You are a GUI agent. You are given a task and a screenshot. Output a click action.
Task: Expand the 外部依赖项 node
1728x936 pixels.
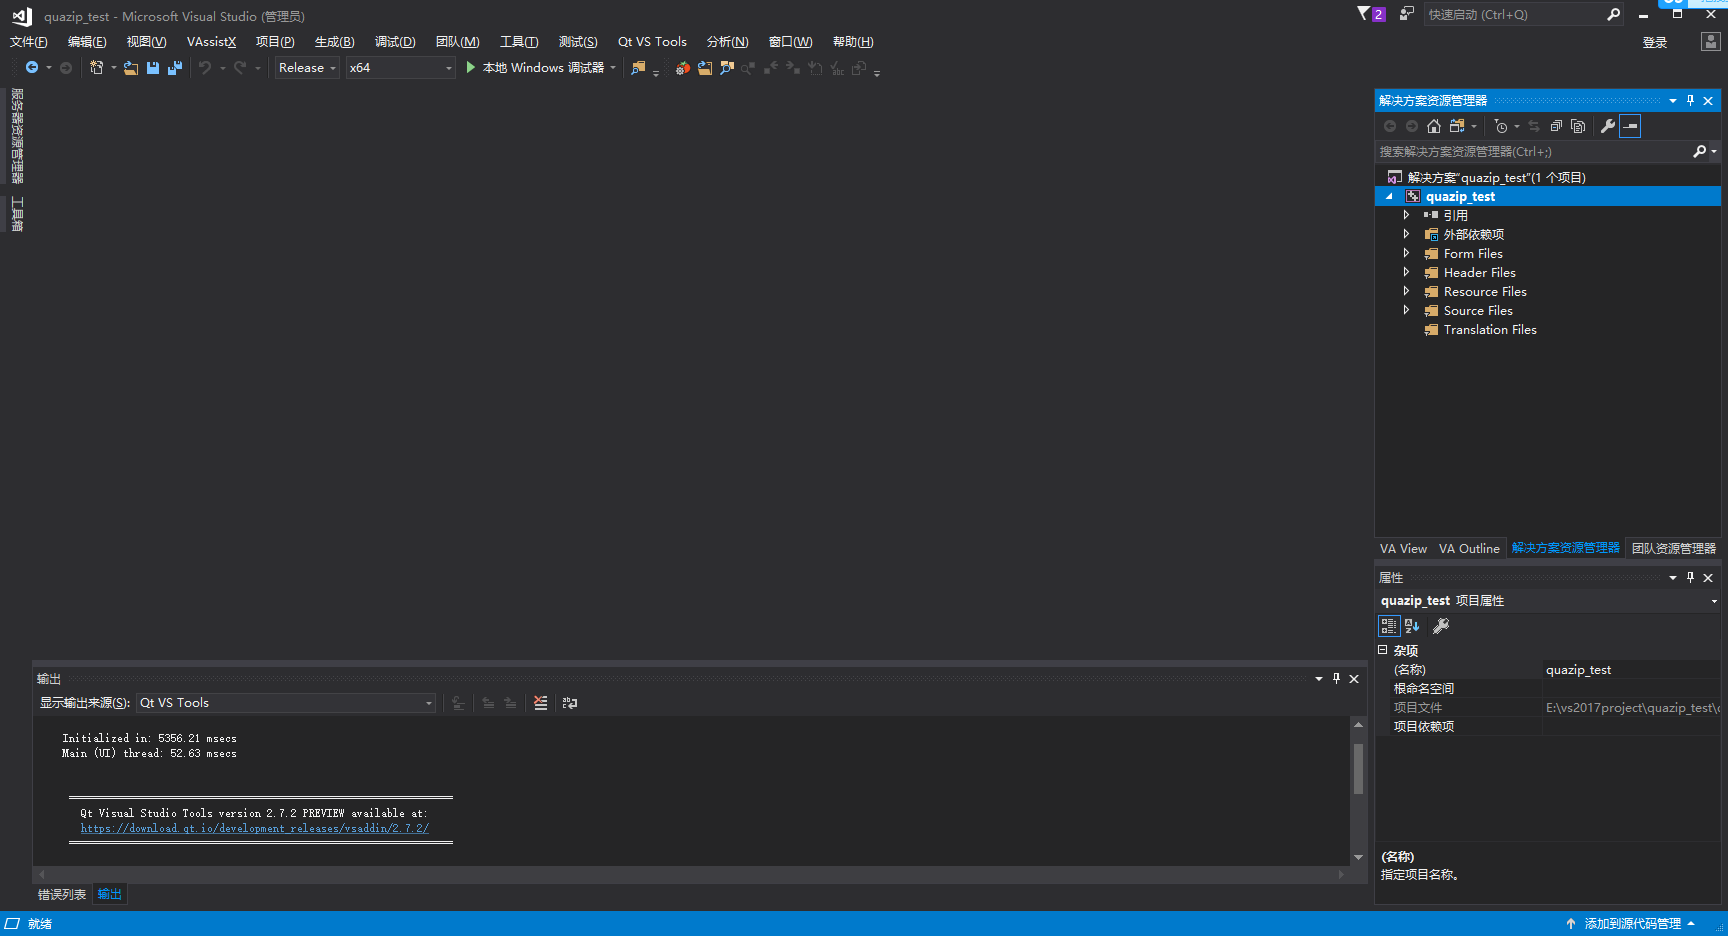1406,234
